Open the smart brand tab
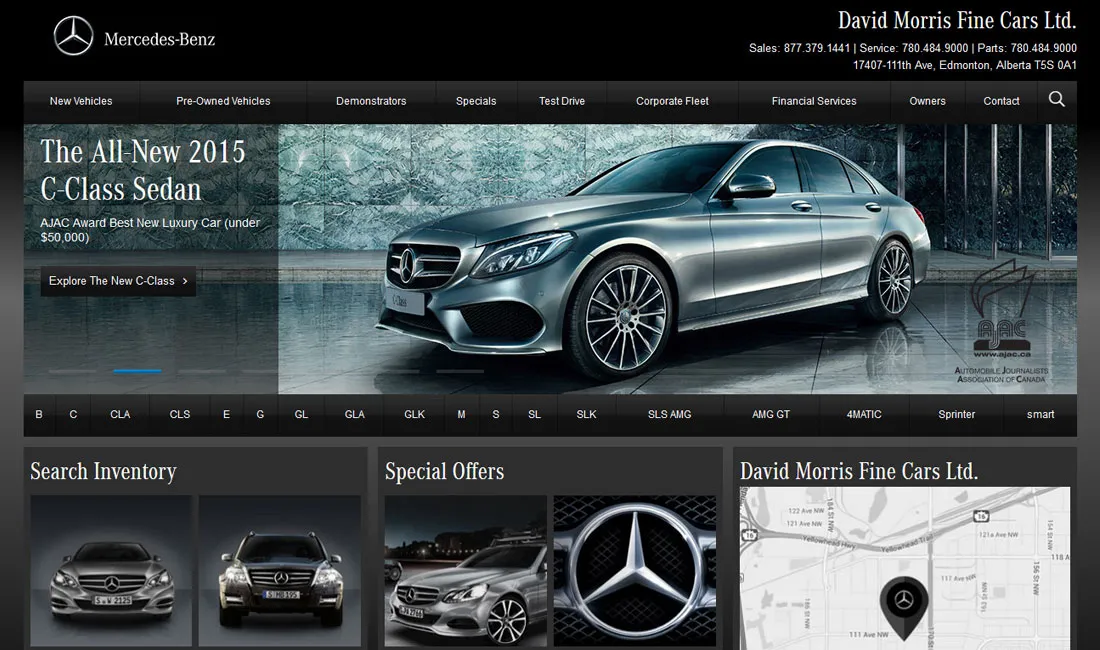The height and width of the screenshot is (650, 1100). pos(1040,414)
